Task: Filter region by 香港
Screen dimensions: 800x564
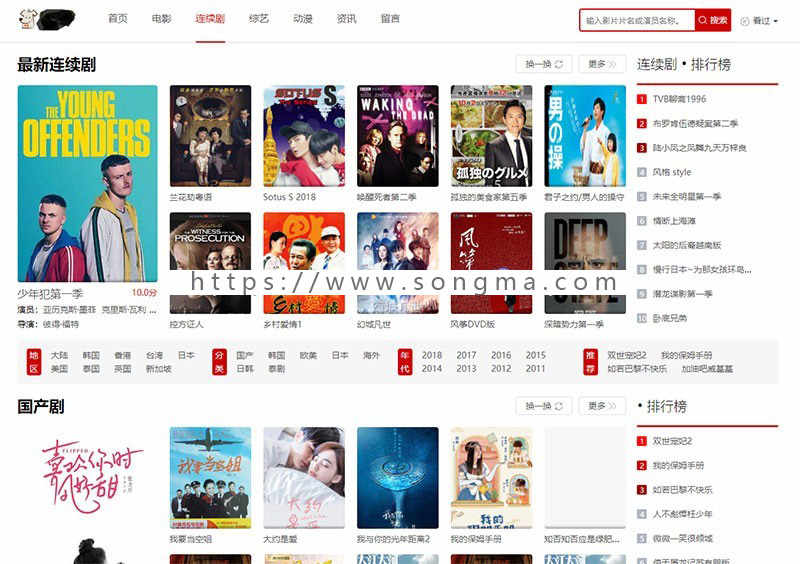Action: tap(123, 355)
